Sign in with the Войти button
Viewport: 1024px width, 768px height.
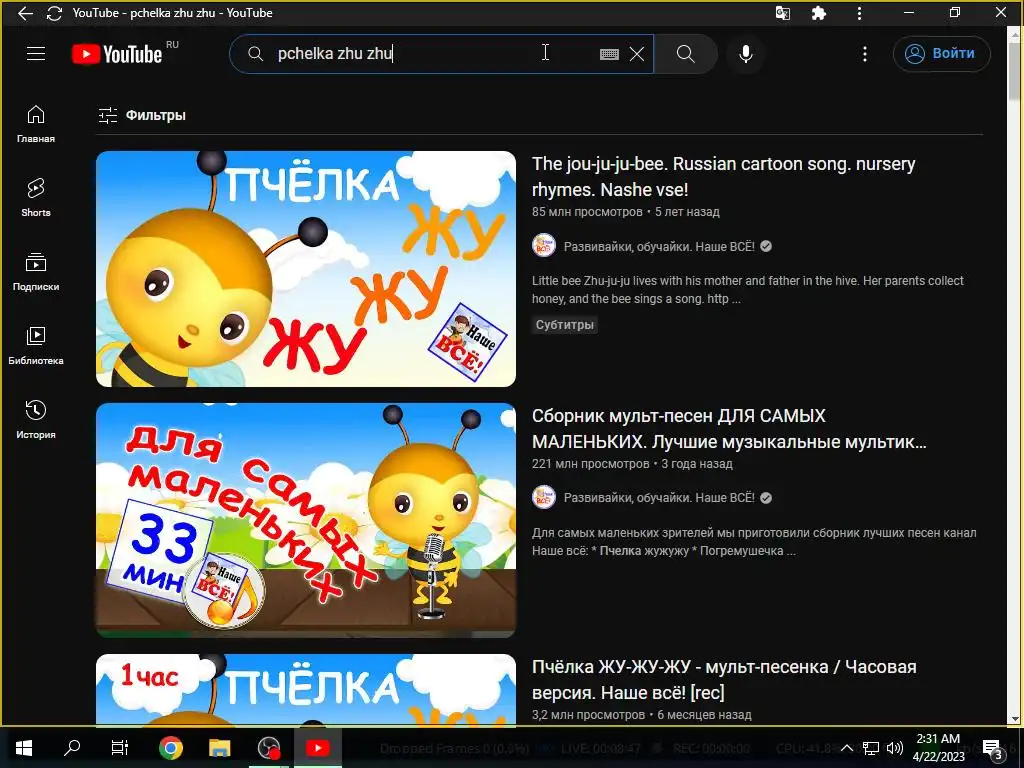941,54
